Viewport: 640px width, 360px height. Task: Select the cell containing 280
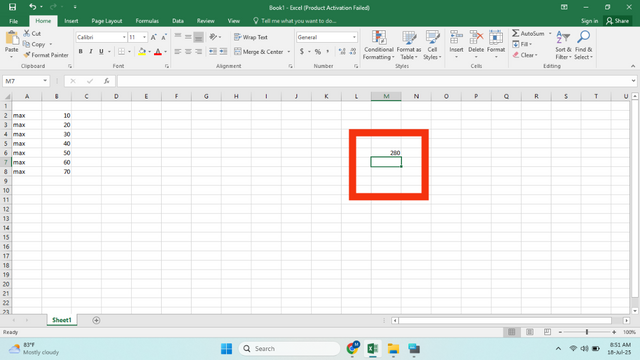point(386,153)
